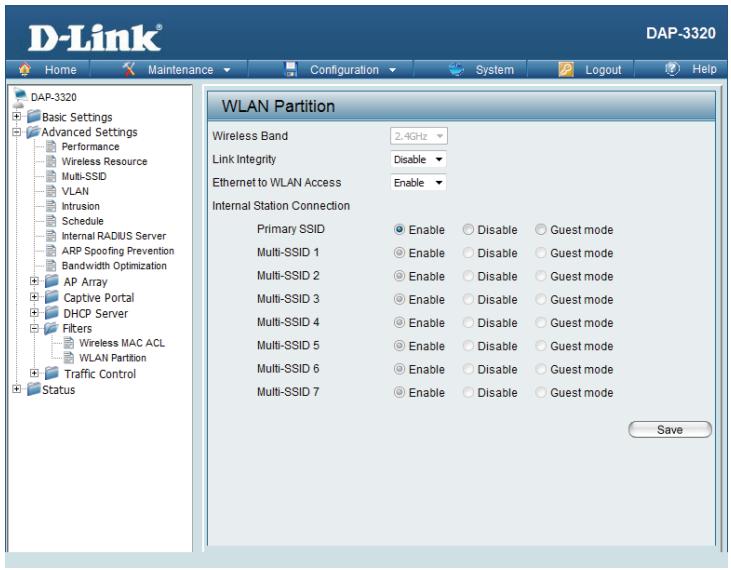
Task: Open the Wireless Band dropdown
Action: (x=419, y=136)
